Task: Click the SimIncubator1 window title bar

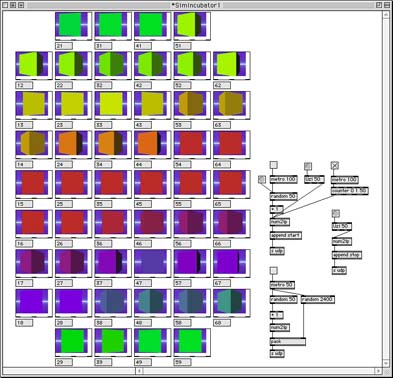Action: (196, 5)
